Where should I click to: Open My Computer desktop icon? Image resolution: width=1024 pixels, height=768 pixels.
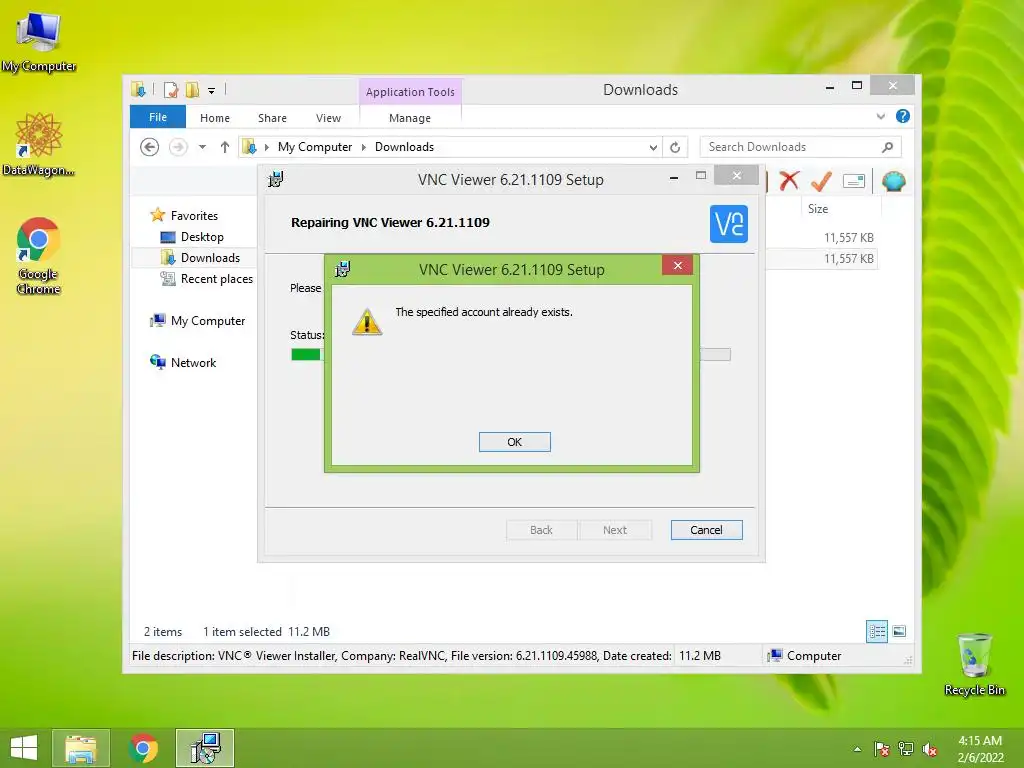[39, 41]
